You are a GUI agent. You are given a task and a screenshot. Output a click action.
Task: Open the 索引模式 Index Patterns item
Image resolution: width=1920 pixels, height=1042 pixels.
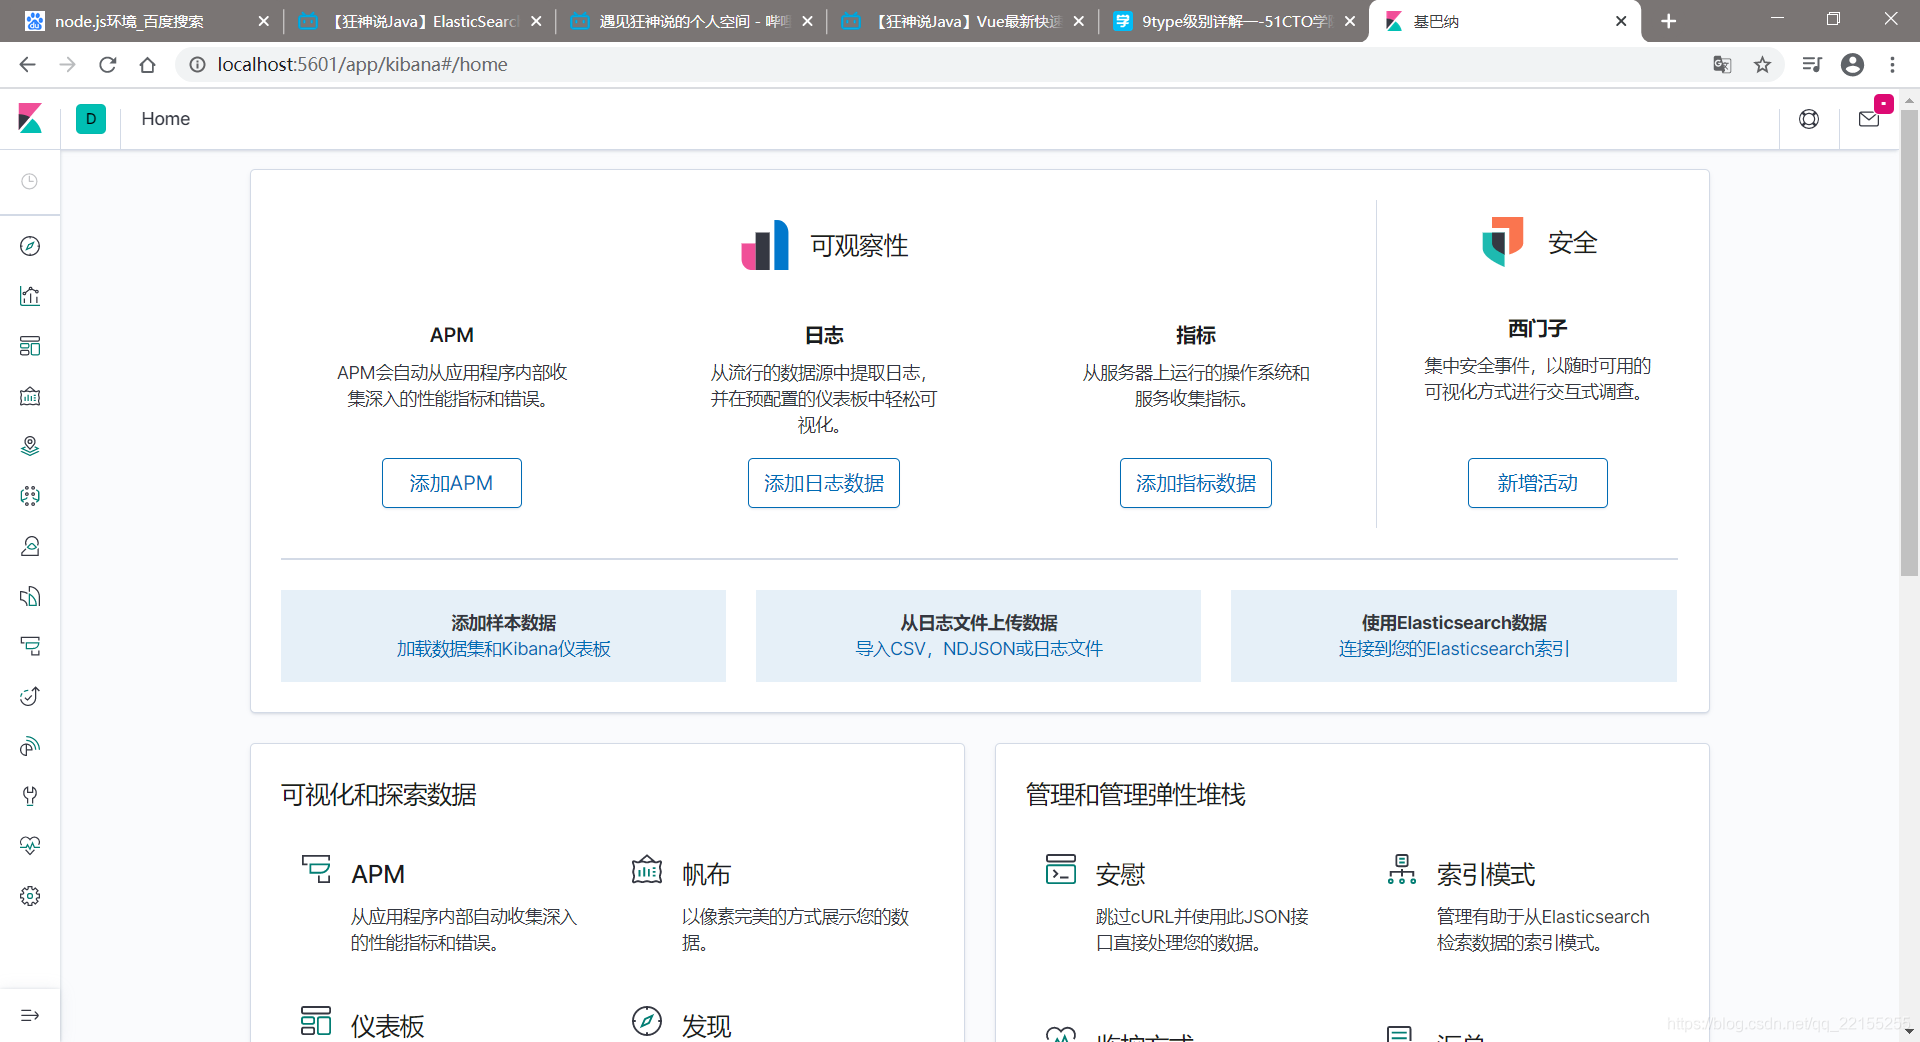click(1486, 874)
